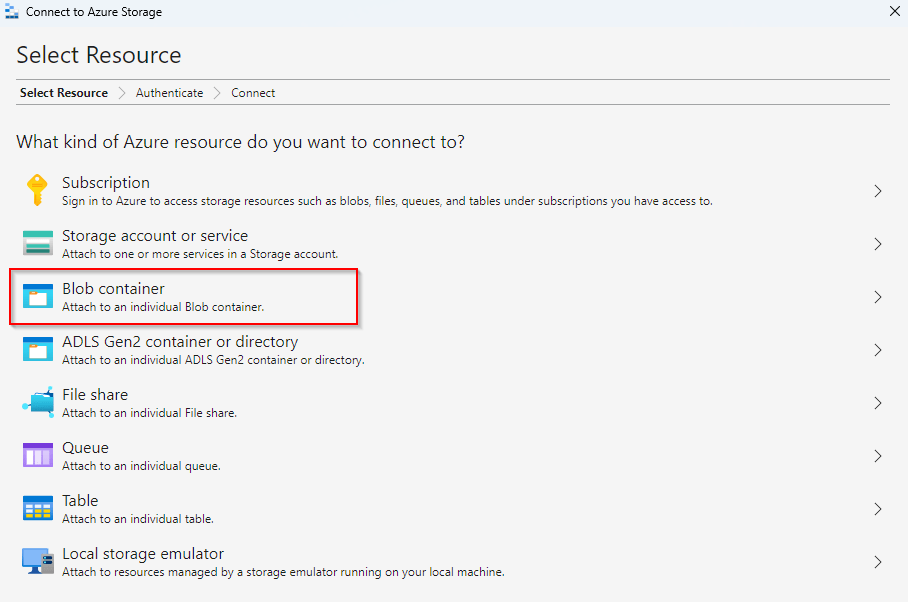Open Blob container via right arrow

coord(877,297)
